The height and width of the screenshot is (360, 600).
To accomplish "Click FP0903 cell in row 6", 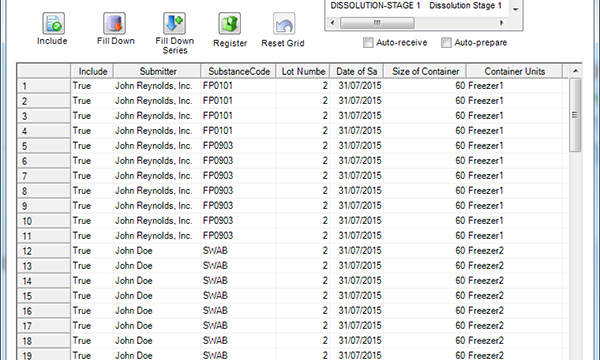I will click(238, 161).
